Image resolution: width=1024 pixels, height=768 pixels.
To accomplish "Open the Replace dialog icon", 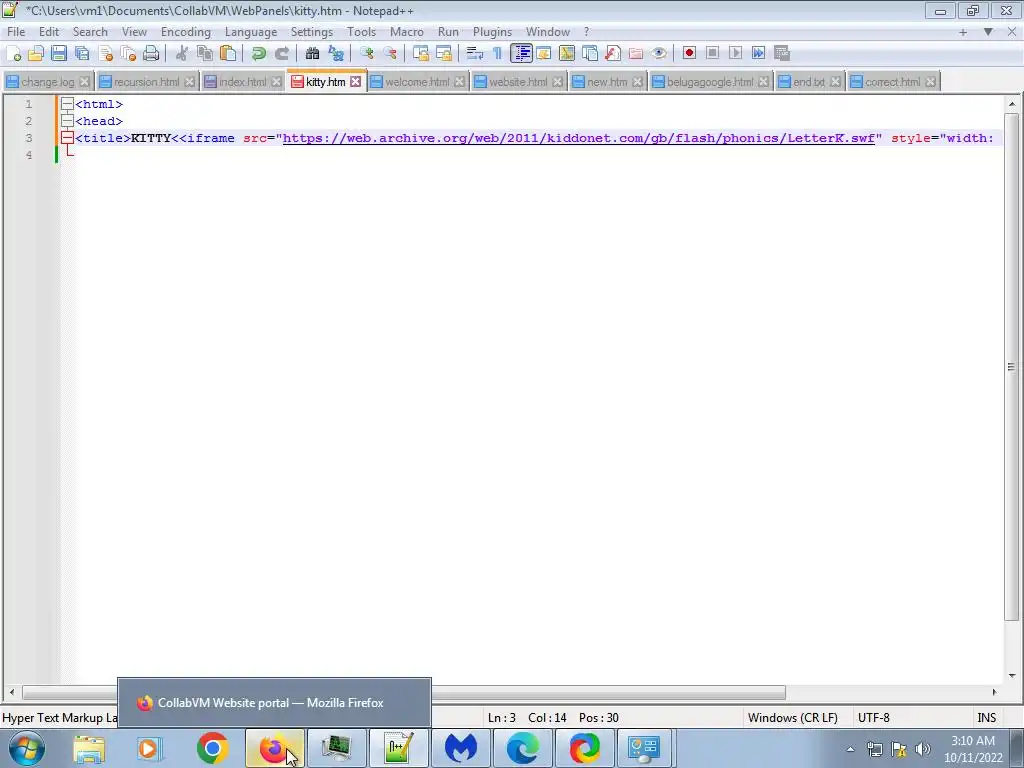I will tap(336, 54).
